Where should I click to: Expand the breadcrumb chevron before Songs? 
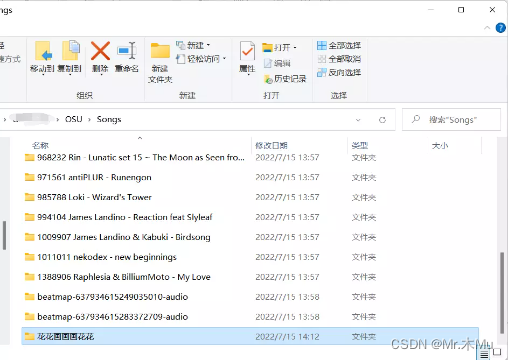[x=89, y=120]
